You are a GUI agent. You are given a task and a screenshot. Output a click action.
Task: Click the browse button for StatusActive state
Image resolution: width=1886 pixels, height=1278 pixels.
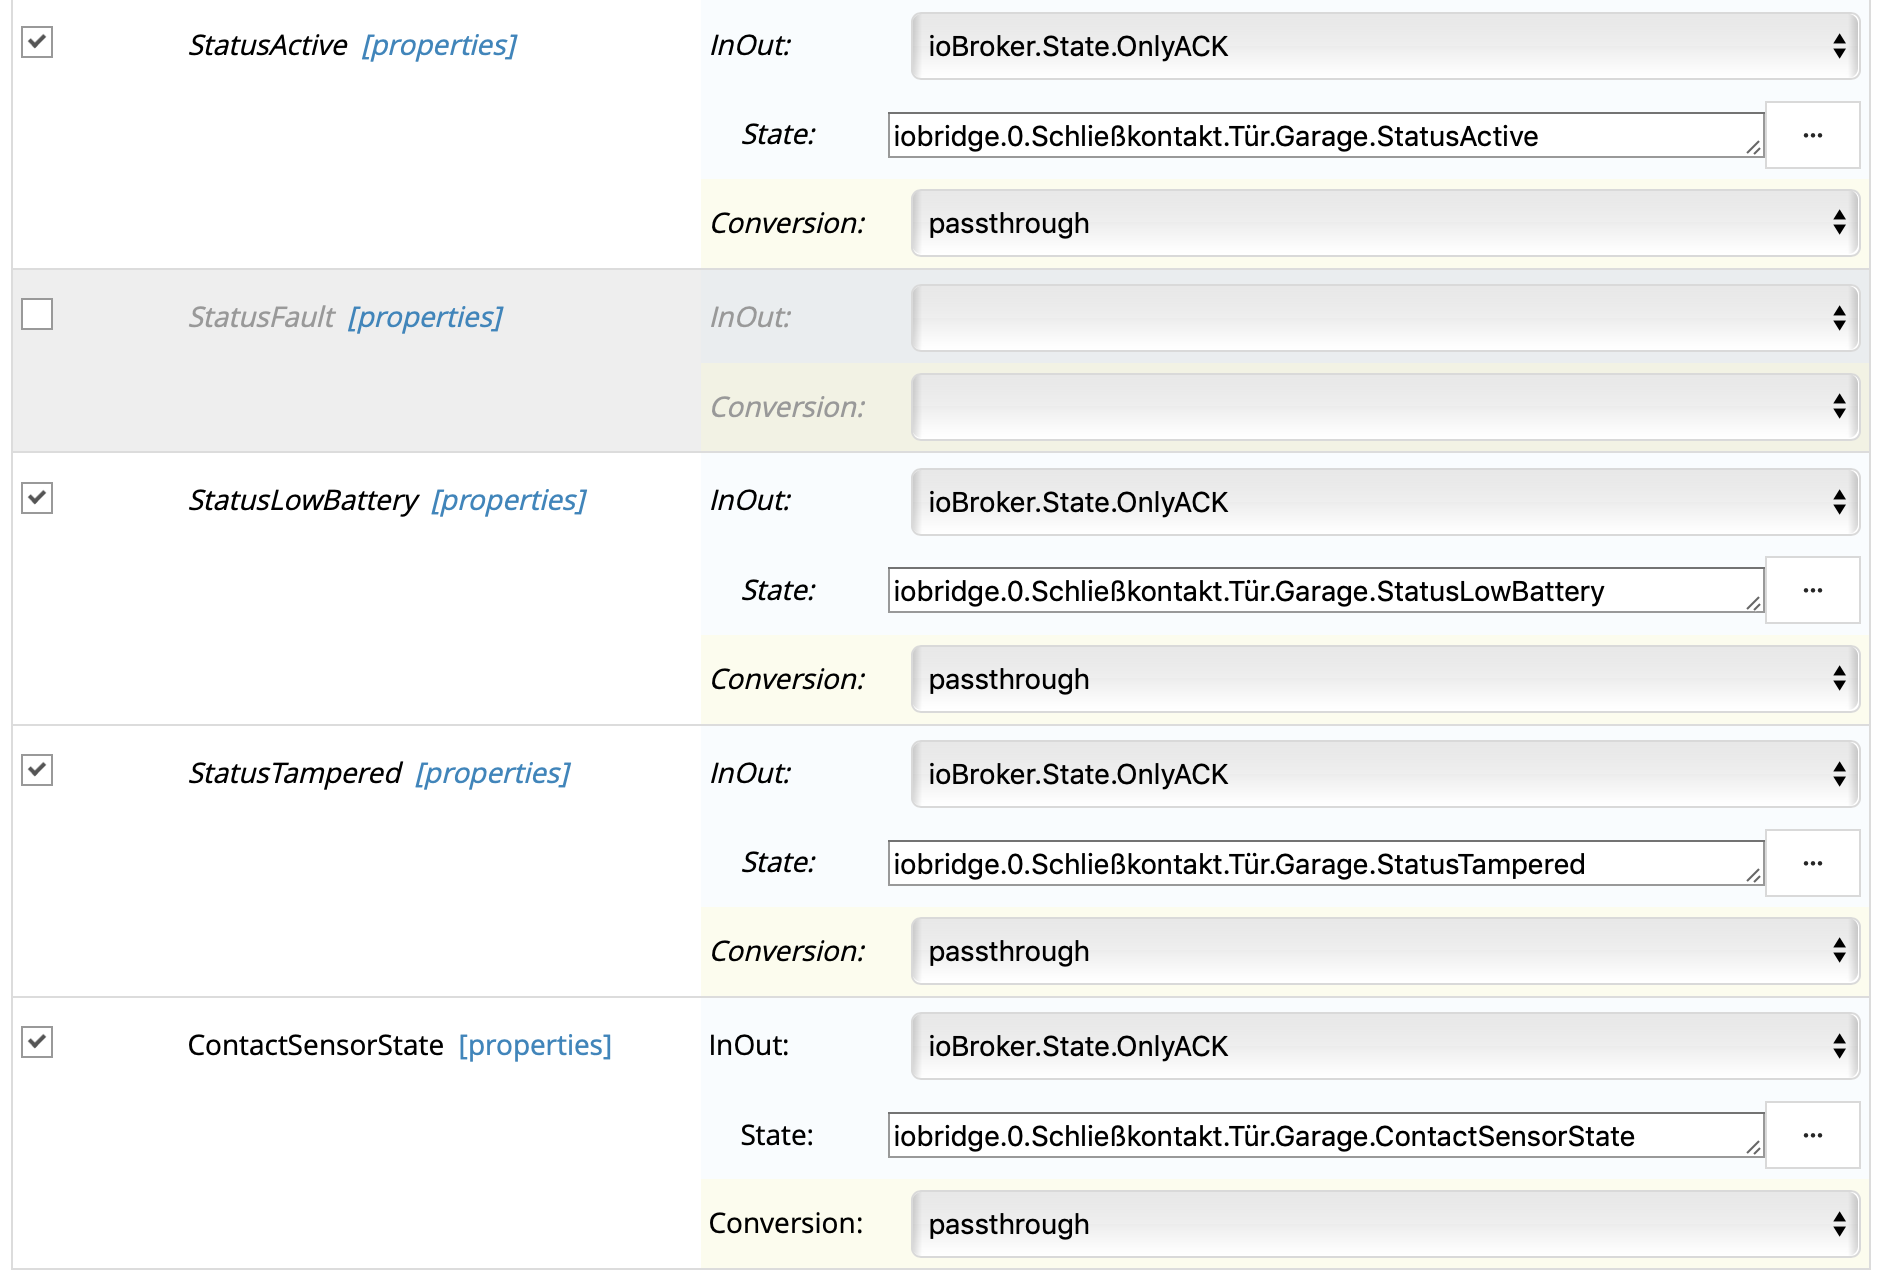(x=1811, y=135)
